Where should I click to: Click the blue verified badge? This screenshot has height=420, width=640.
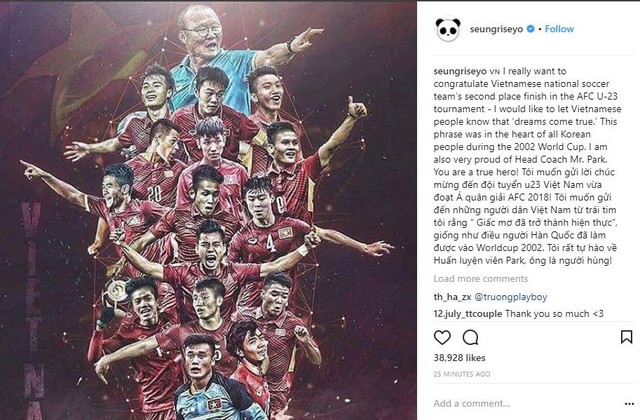click(530, 29)
